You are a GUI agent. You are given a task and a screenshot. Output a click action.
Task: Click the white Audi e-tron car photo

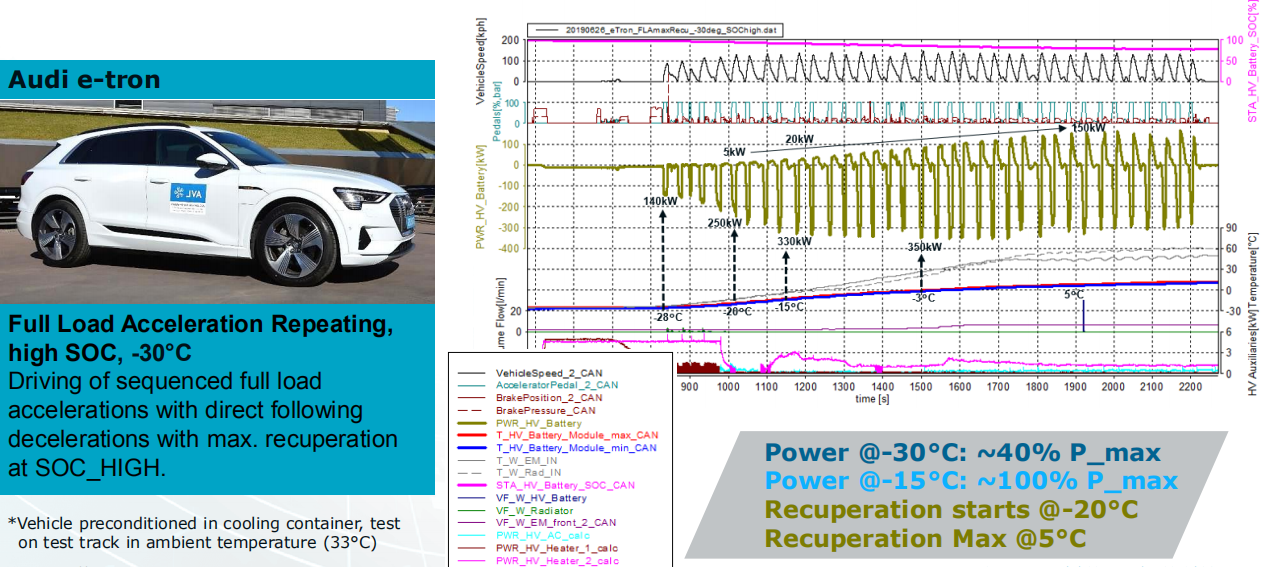217,201
